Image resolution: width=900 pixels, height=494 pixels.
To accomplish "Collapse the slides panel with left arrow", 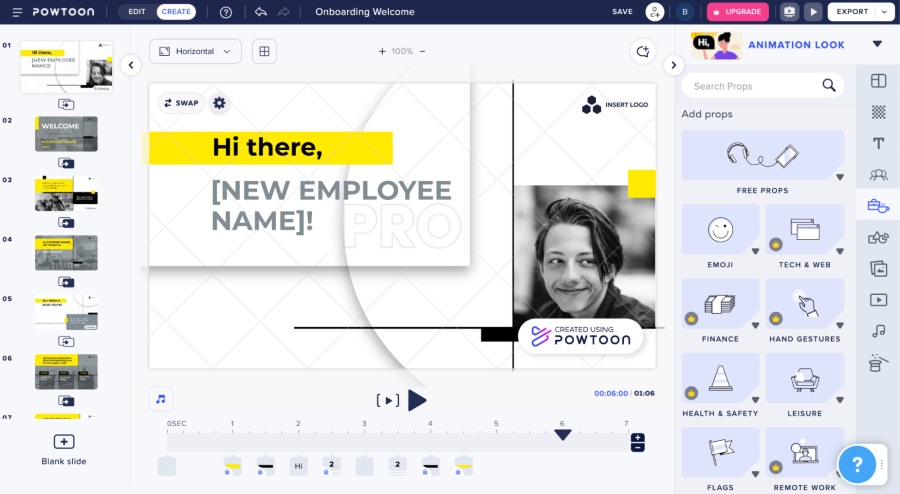I will pos(130,65).
